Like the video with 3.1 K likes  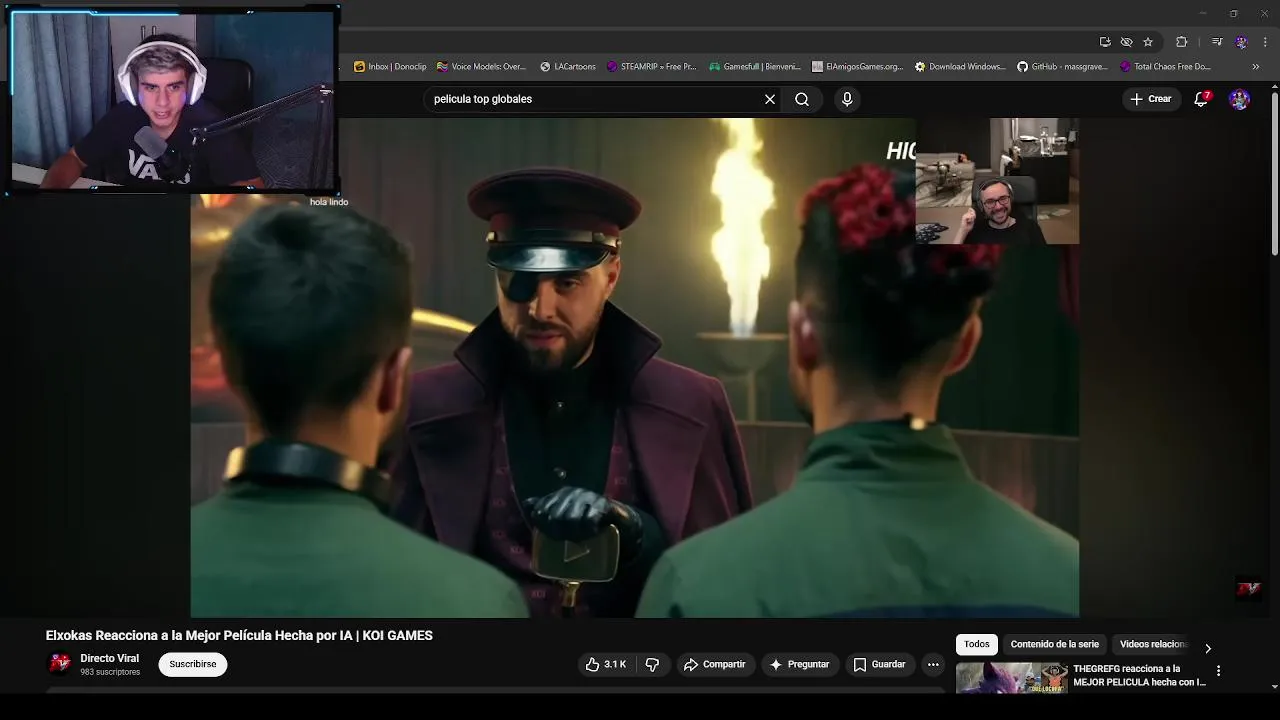[x=606, y=664]
